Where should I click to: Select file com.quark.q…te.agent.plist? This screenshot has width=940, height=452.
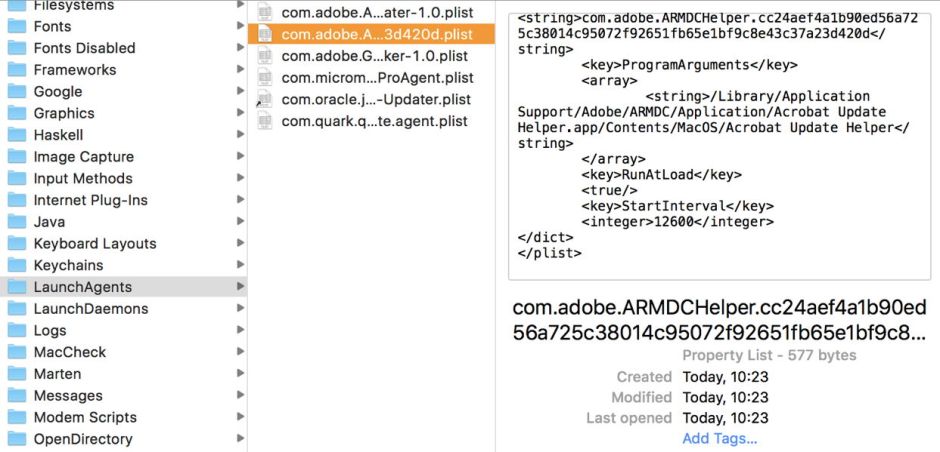(375, 121)
